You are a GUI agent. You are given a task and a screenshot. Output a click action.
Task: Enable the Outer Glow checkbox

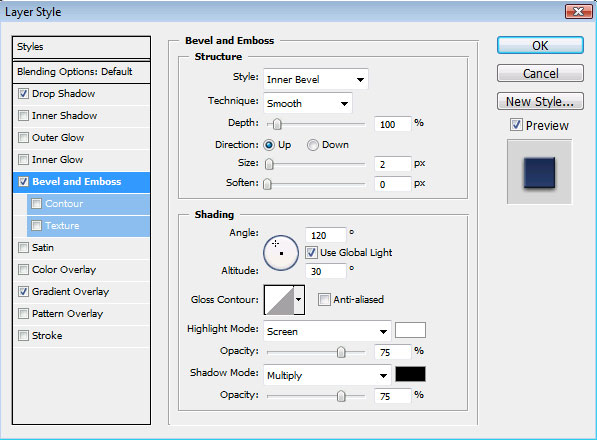(x=23, y=137)
